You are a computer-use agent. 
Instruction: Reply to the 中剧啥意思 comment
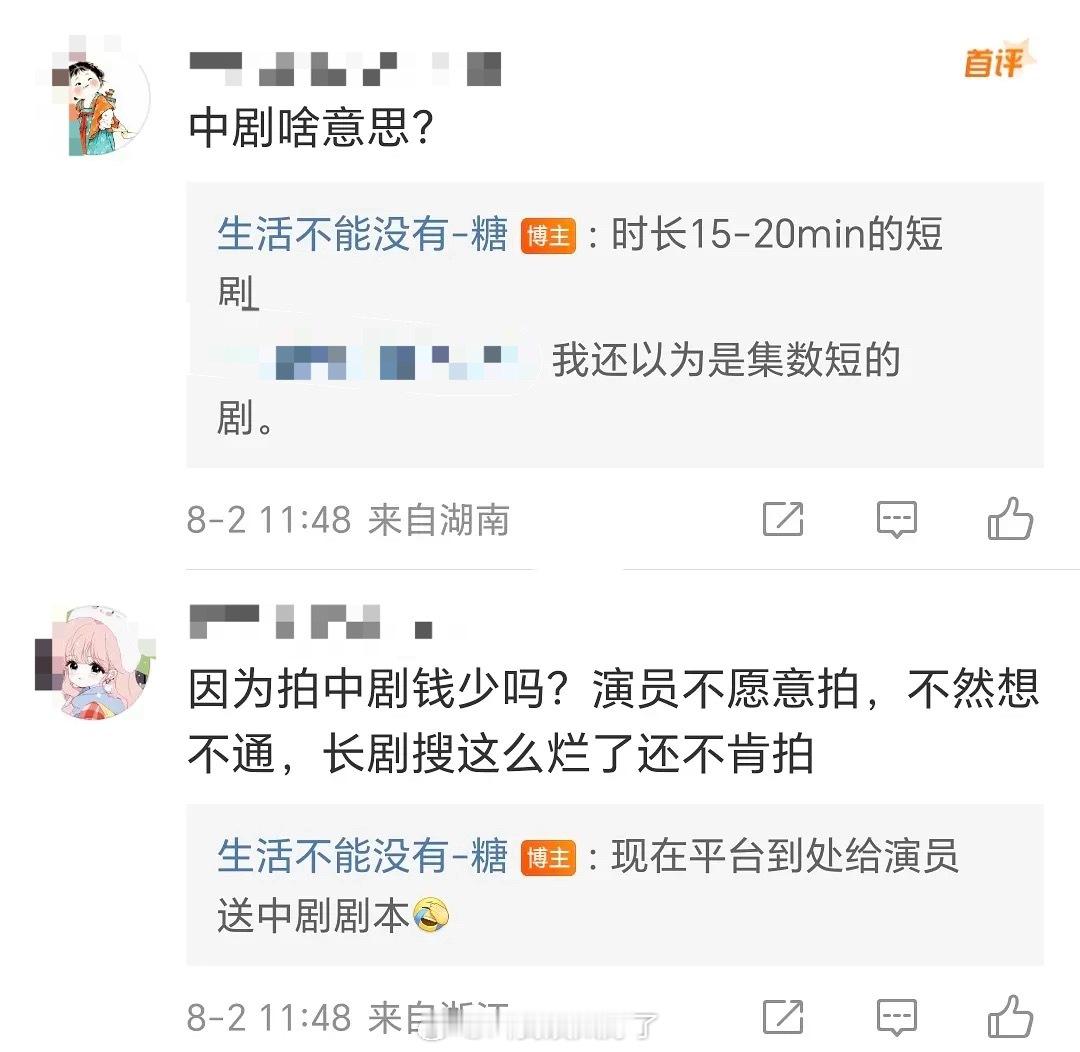897,519
